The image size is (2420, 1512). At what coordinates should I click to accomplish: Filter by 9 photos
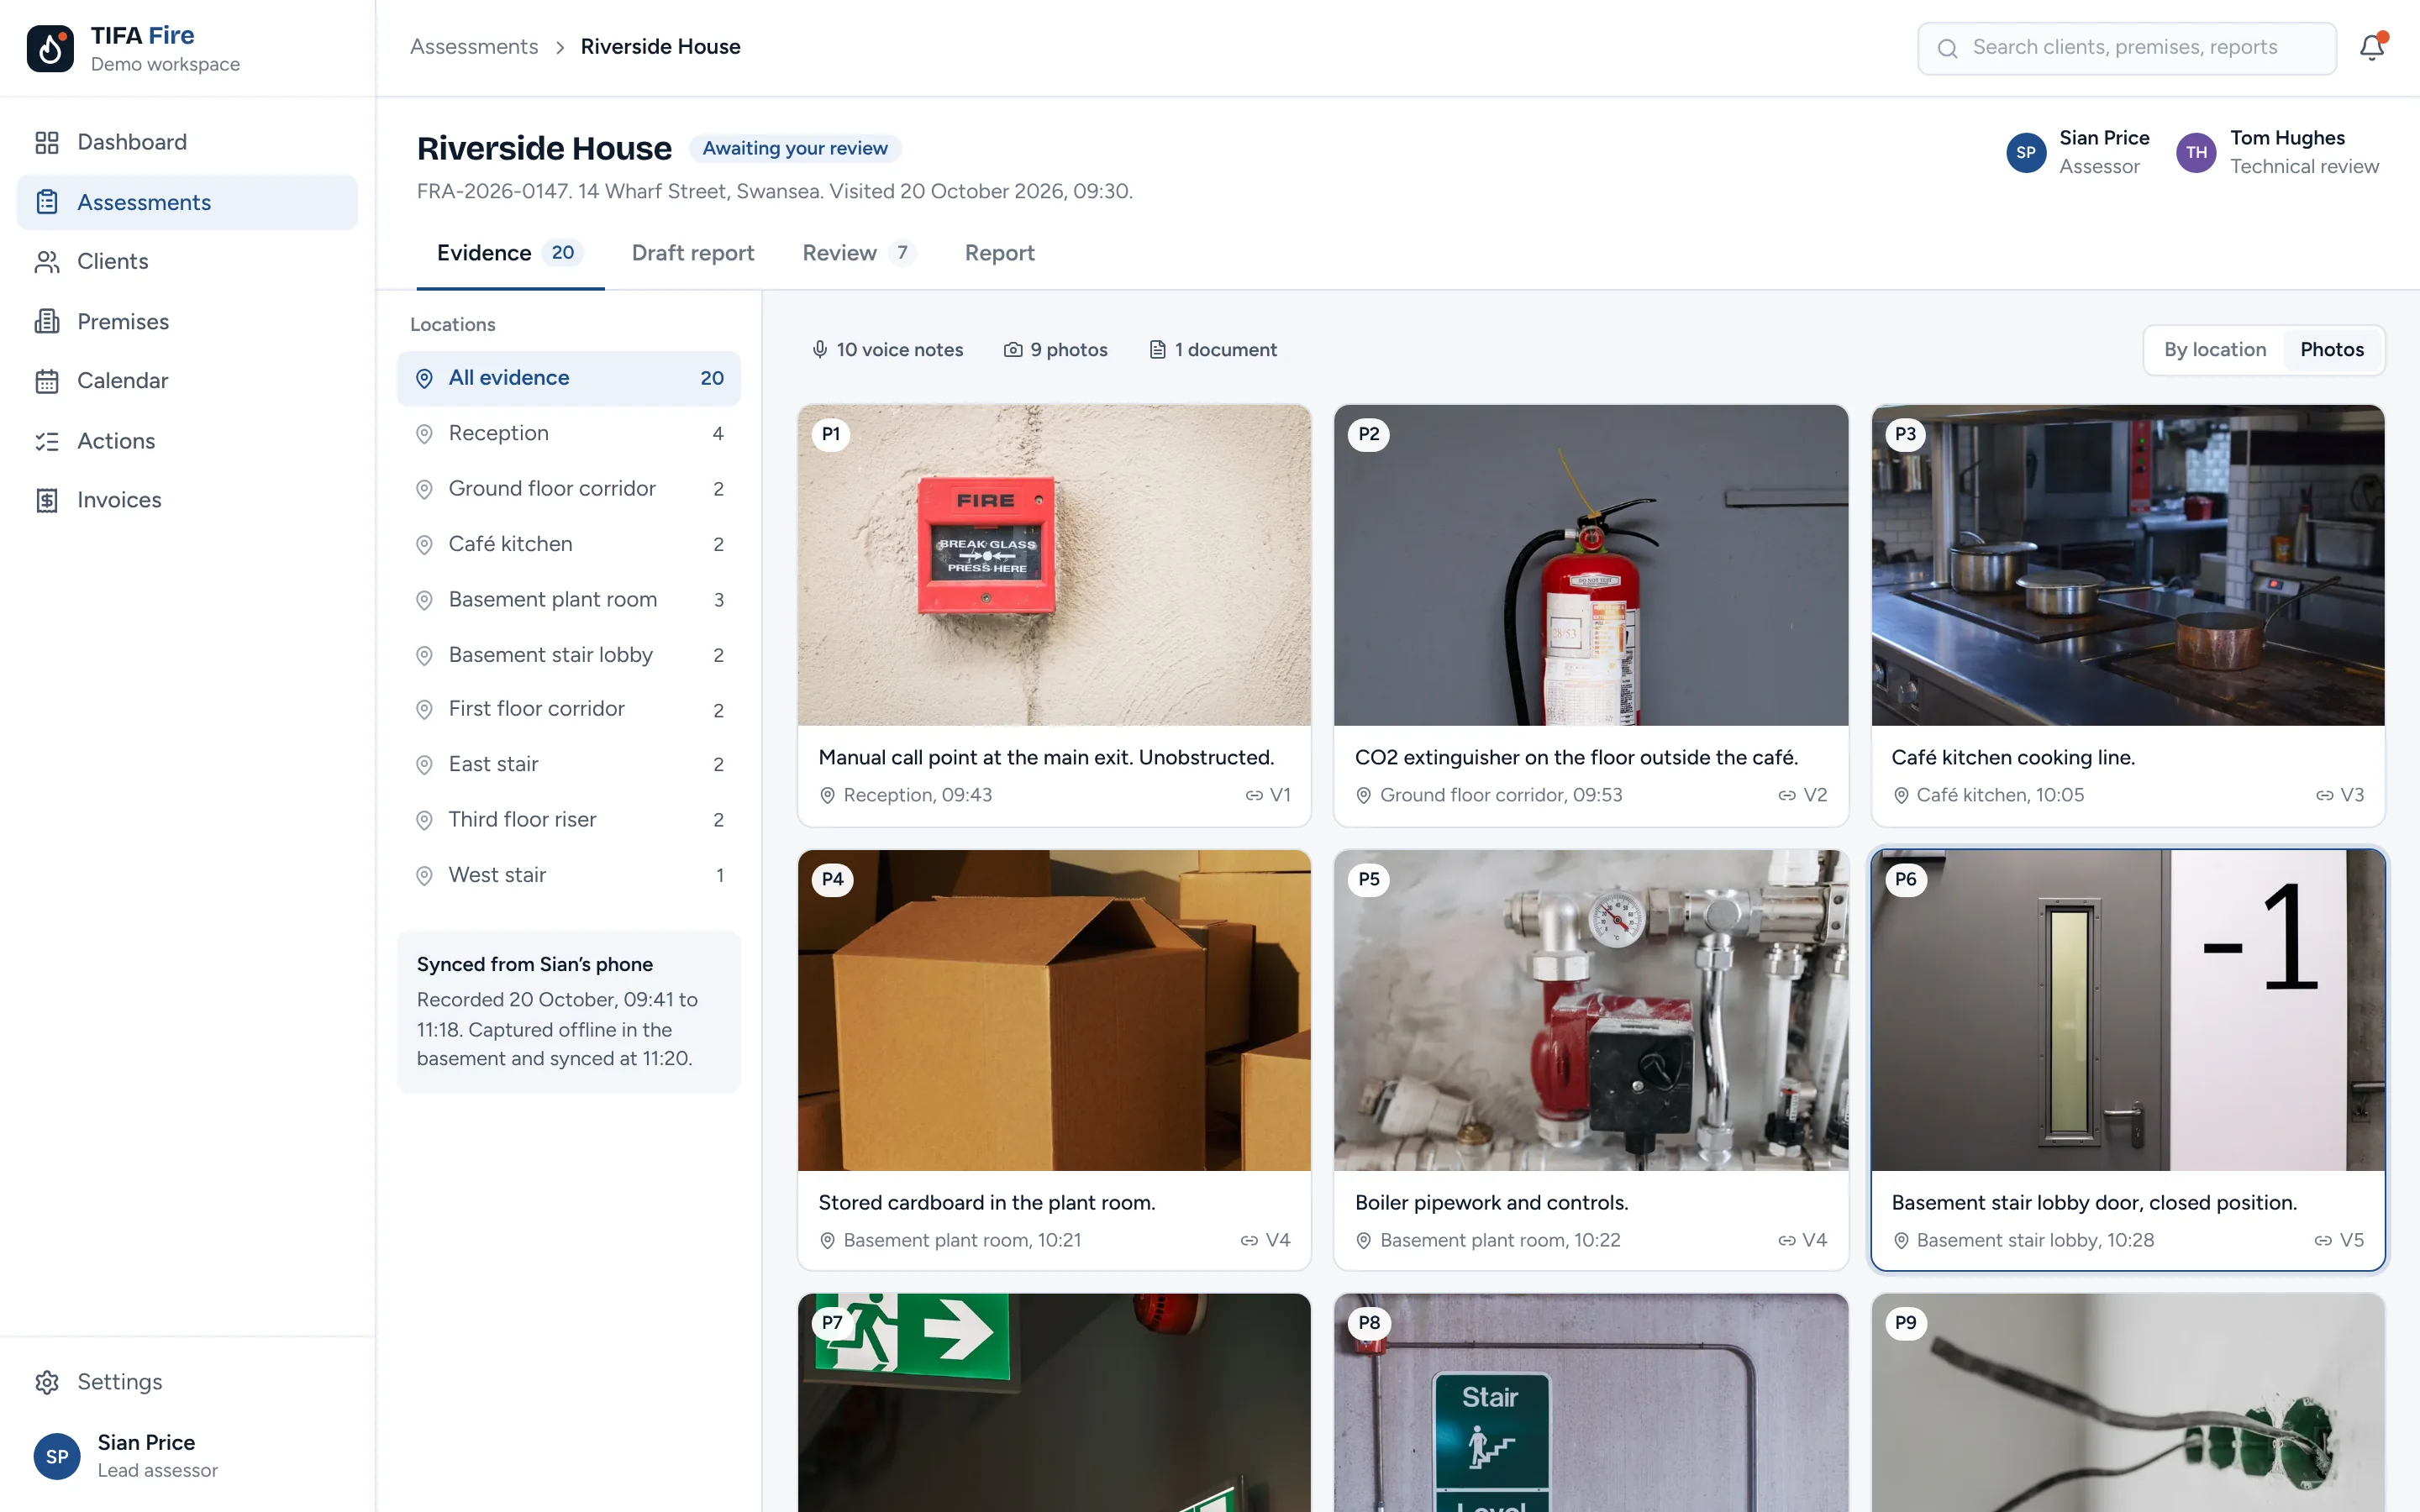(x=1056, y=349)
